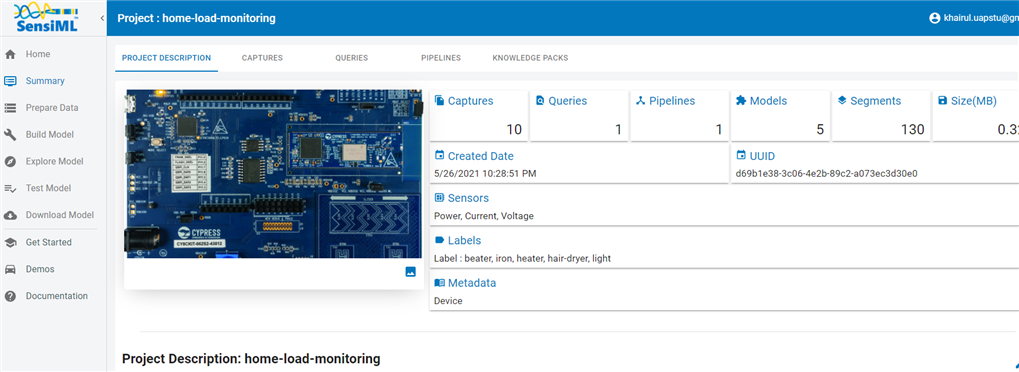Switch to the Project Description tab

point(166,58)
